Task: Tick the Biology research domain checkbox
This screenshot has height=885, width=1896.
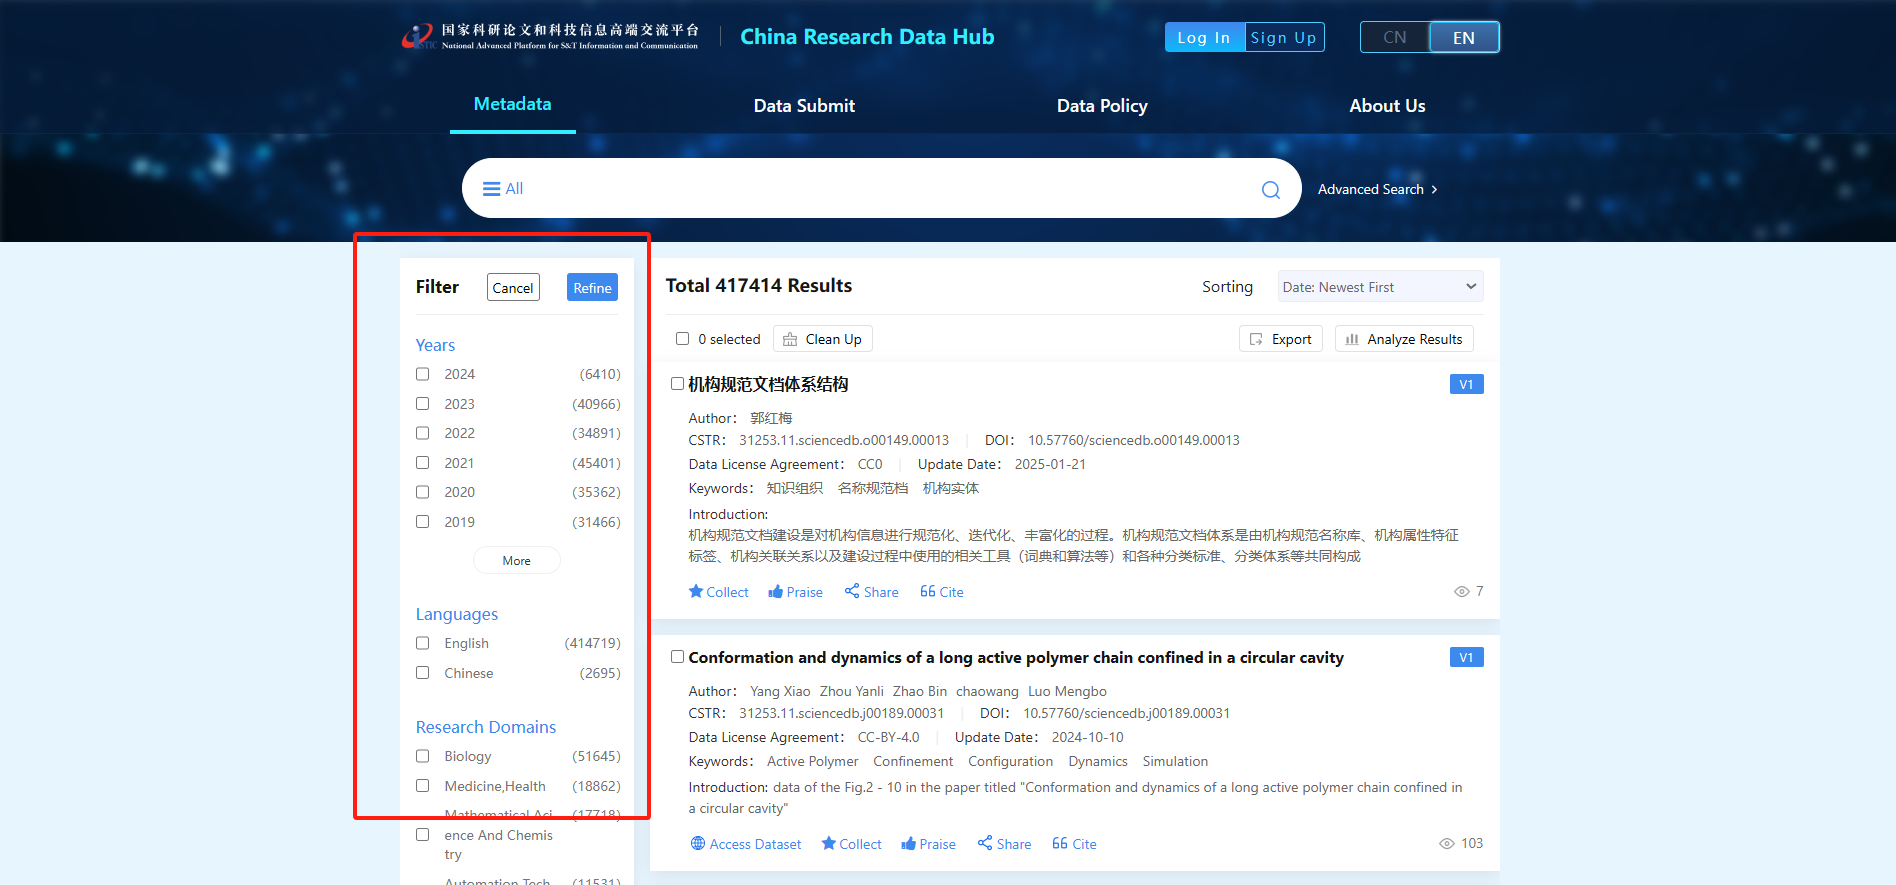Action: point(423,757)
